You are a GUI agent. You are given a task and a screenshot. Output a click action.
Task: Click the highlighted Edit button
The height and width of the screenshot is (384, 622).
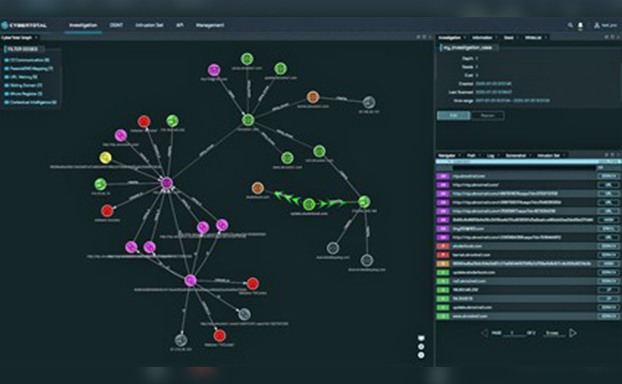coord(454,115)
